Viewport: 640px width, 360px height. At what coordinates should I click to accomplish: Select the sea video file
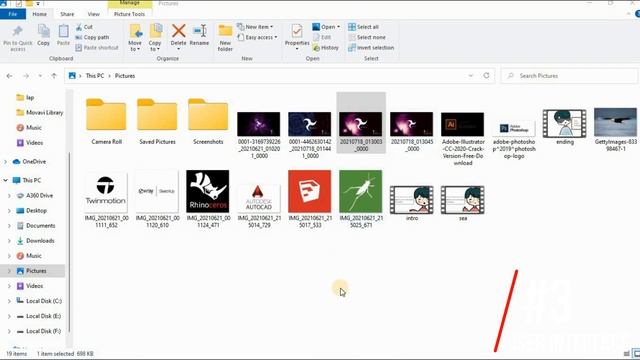click(x=463, y=203)
